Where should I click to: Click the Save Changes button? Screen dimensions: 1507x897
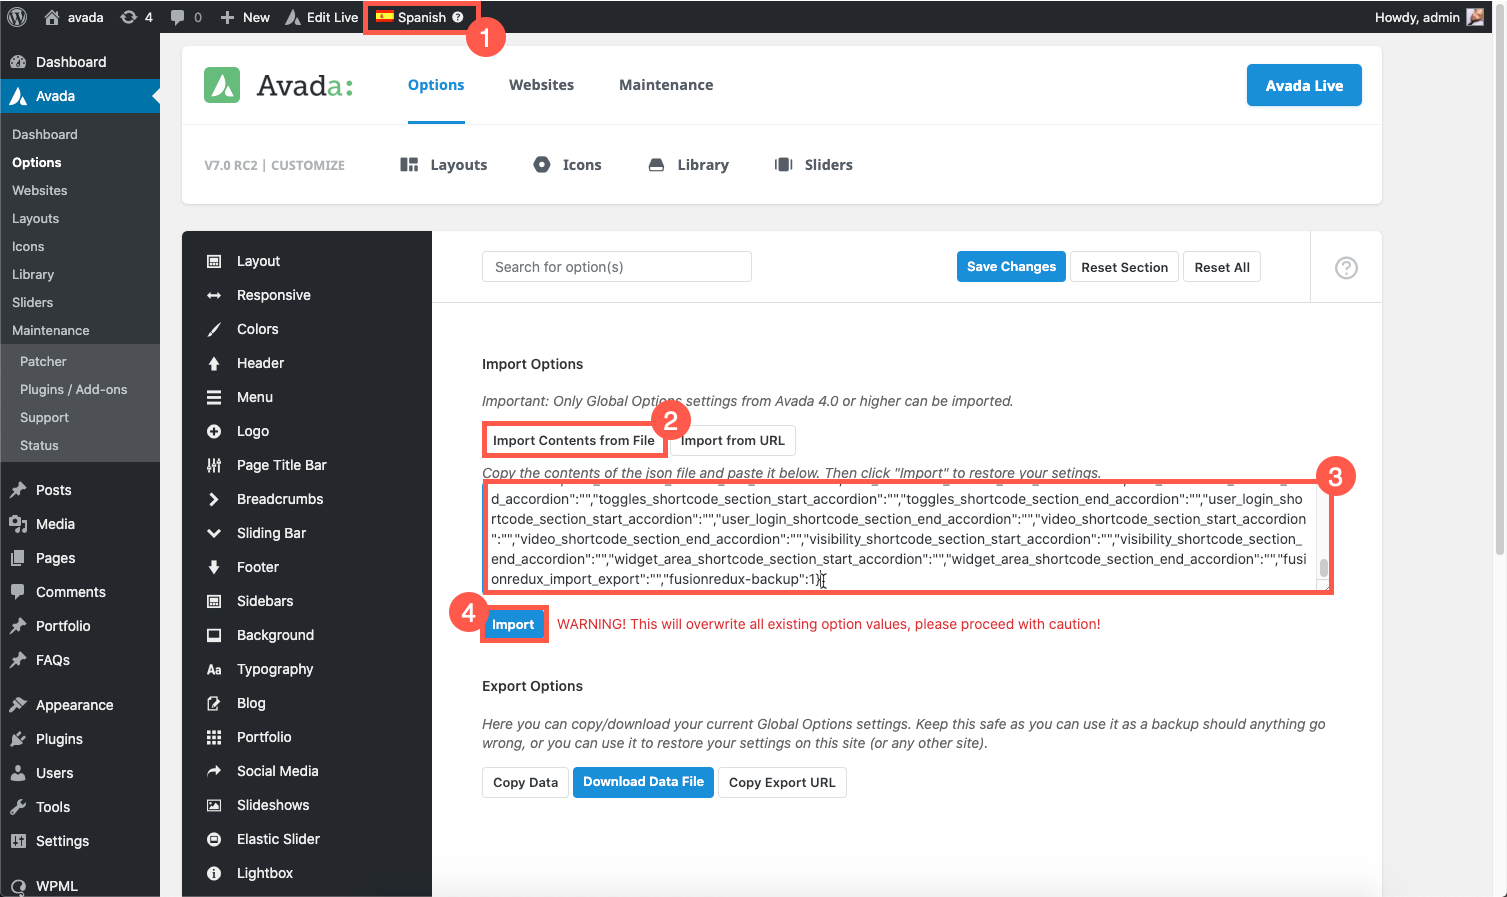1011,267
